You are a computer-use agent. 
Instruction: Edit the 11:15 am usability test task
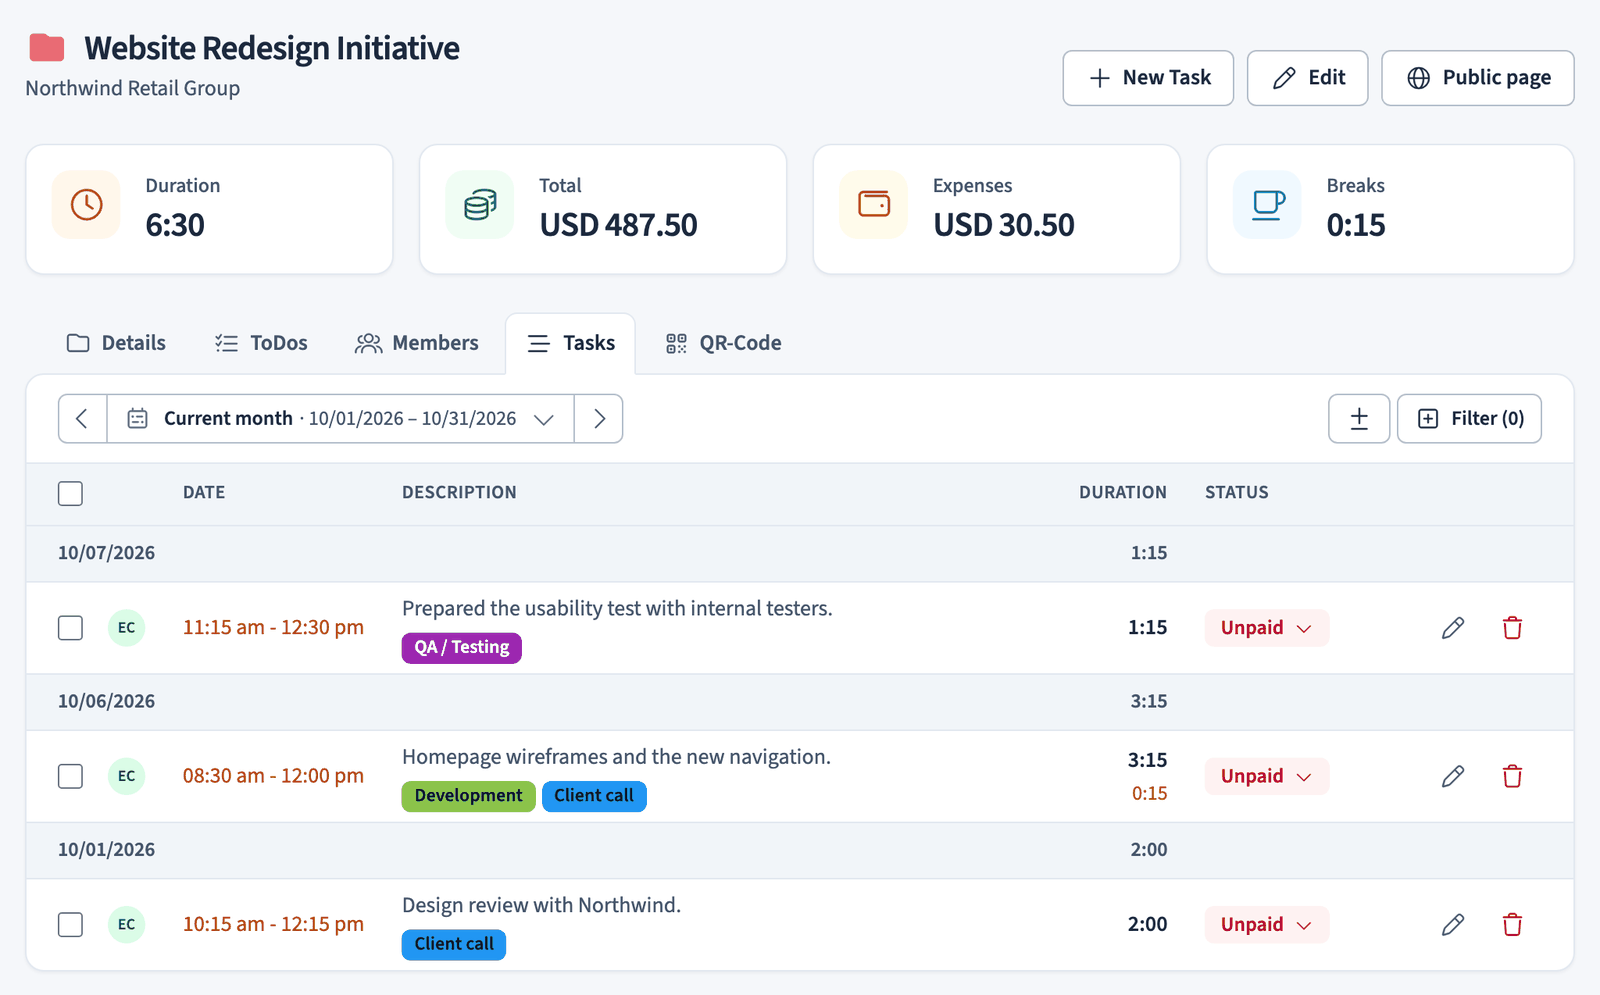pos(1453,628)
